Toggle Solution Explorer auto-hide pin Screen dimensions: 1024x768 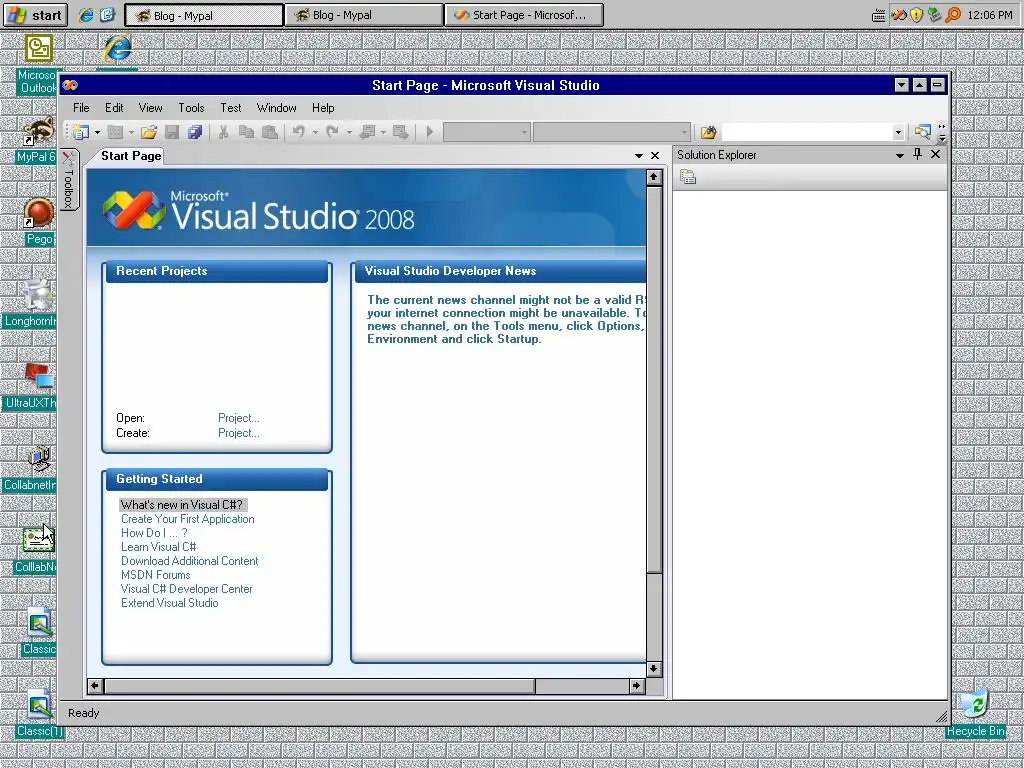(918, 154)
